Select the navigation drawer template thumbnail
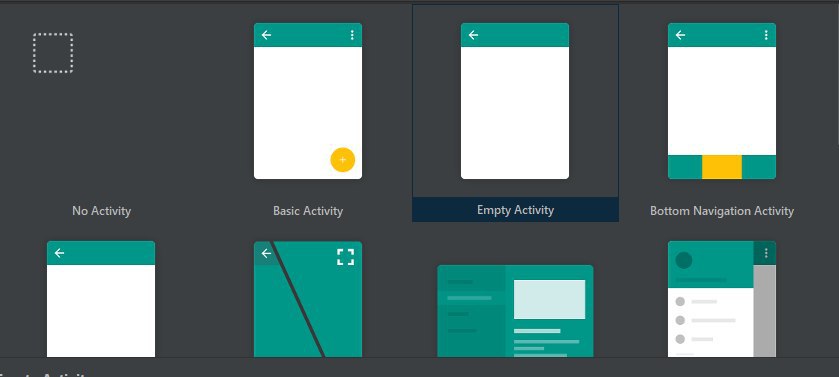839x377 pixels. point(722,299)
